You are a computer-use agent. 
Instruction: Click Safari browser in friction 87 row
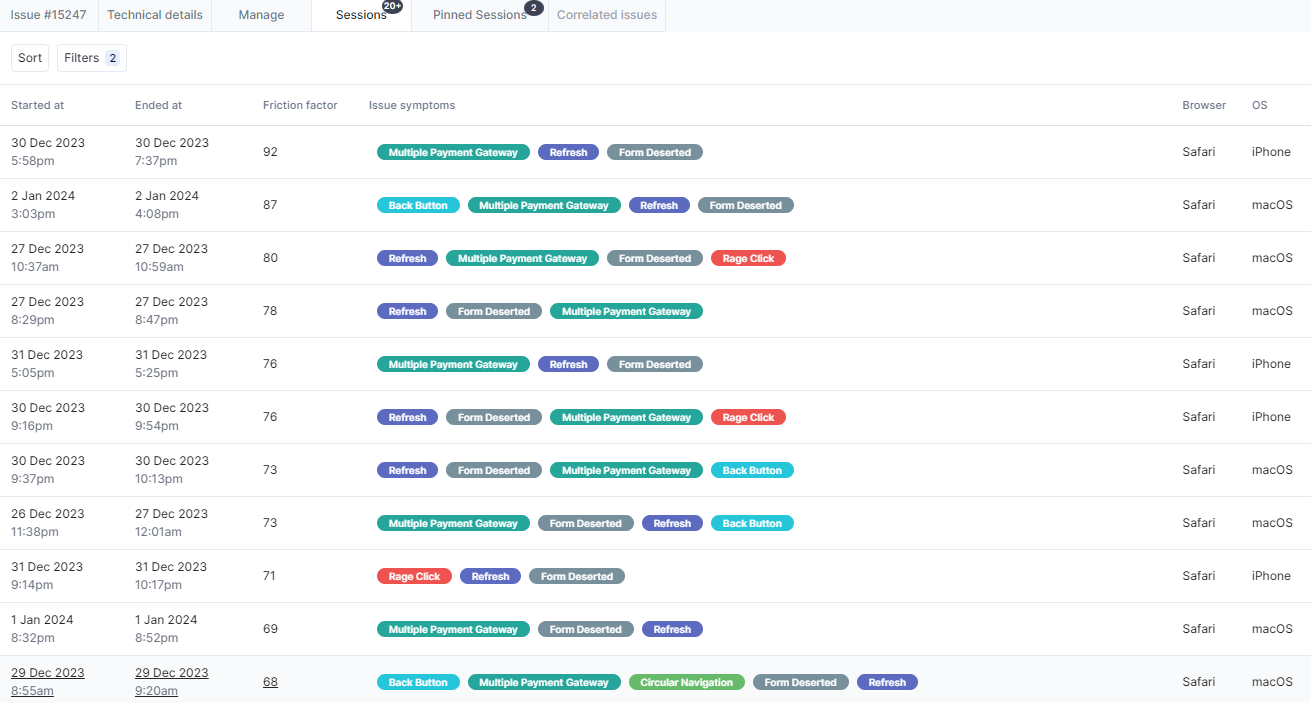click(x=1199, y=205)
